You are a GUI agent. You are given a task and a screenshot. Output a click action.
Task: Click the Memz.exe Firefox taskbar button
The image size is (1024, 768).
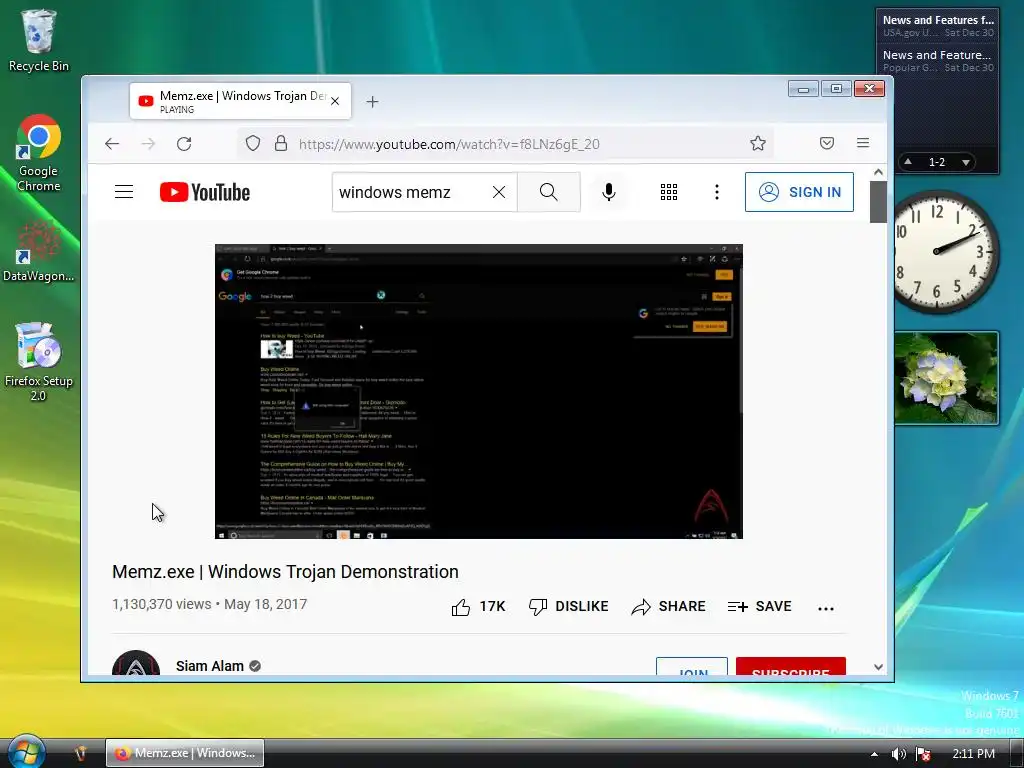(x=185, y=753)
